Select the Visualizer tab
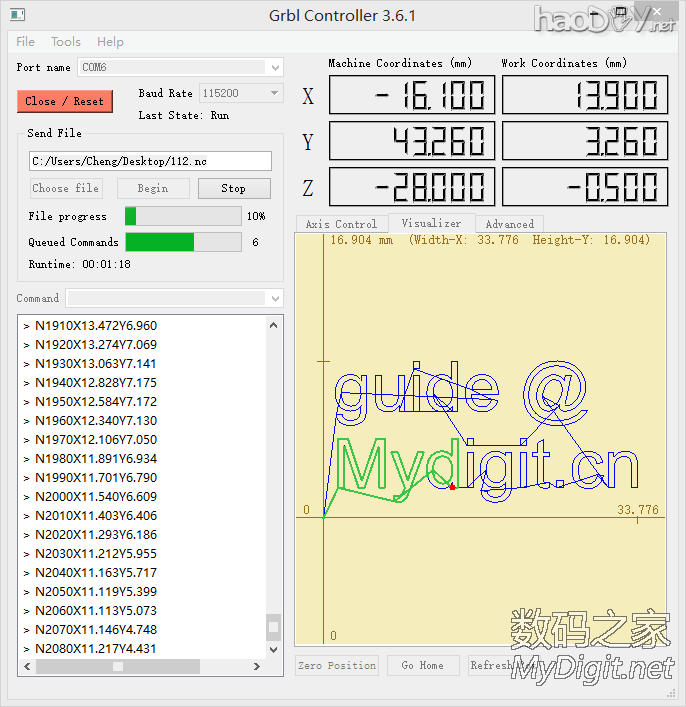Screen dimensions: 686x707 click(431, 224)
